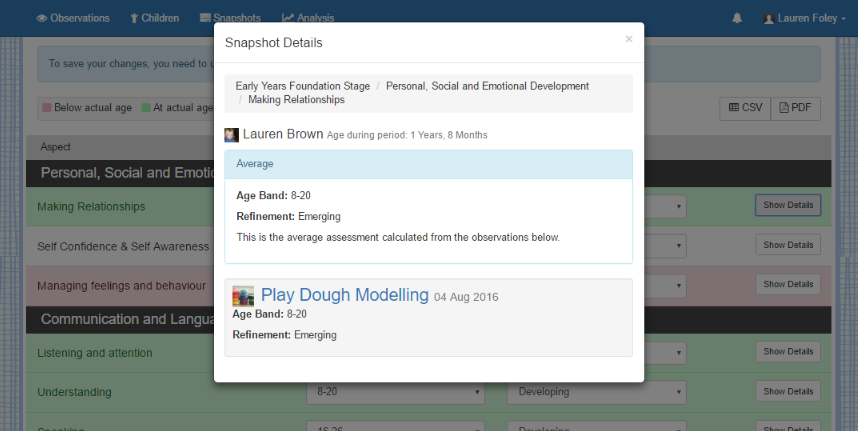The image size is (858, 431).
Task: Show Details for Making Relationships
Action: [x=788, y=205]
